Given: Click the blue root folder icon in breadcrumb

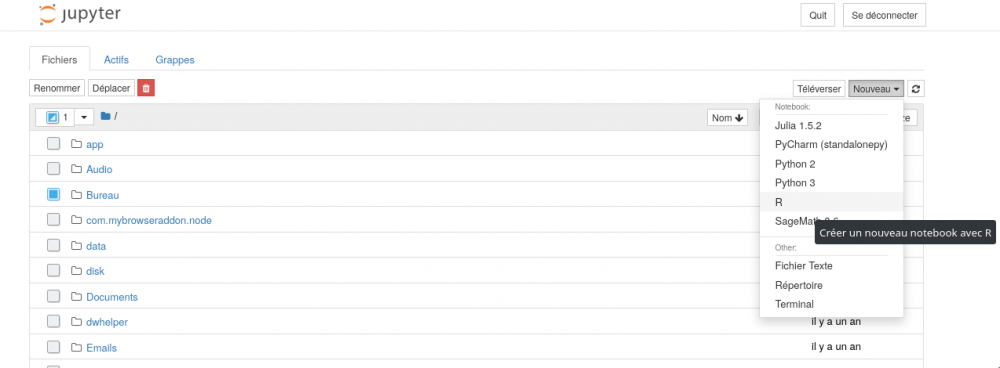Looking at the screenshot, I should [105, 116].
